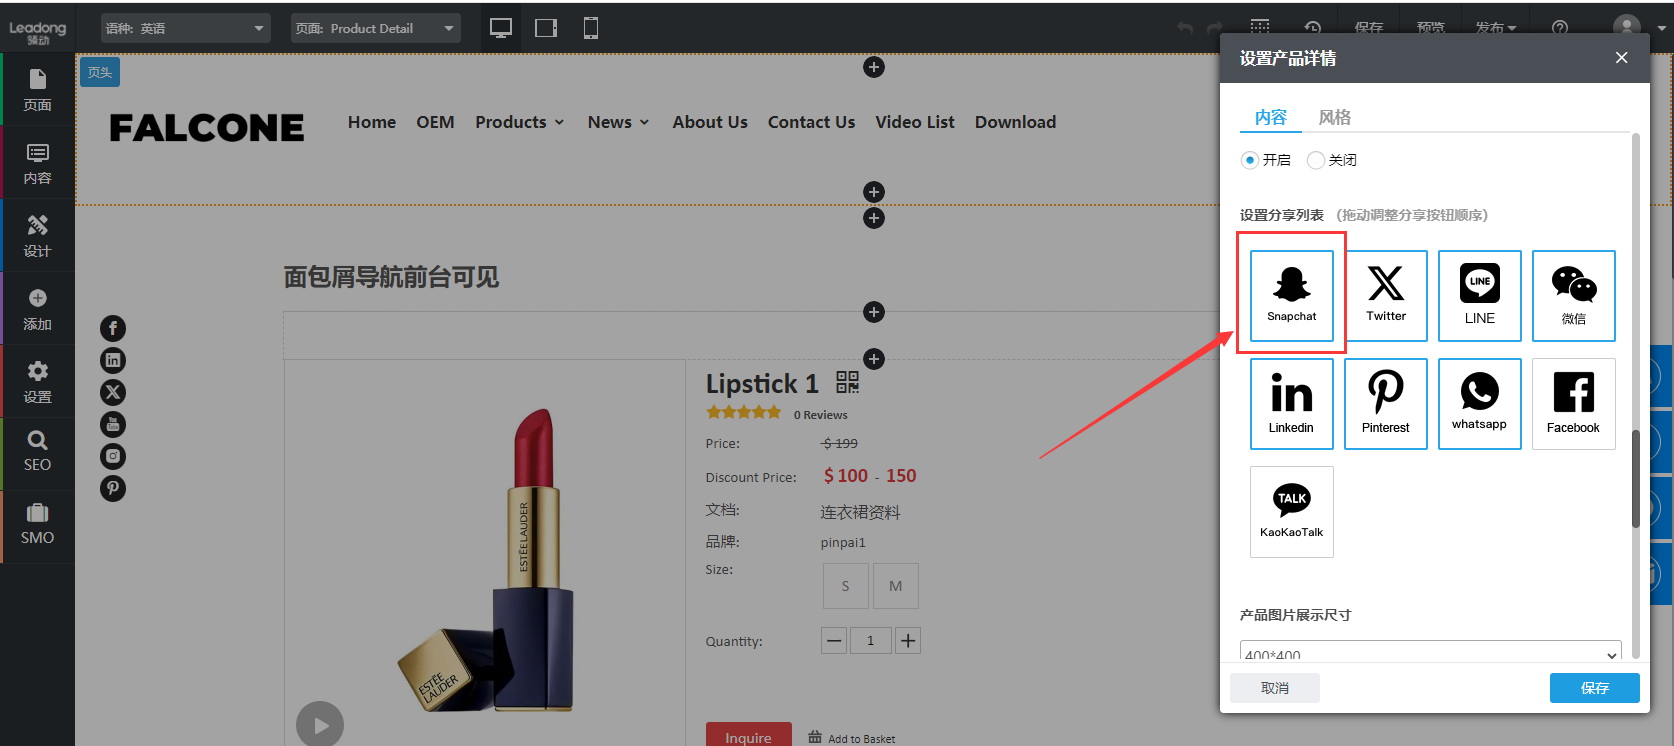The width and height of the screenshot is (1674, 746).
Task: Switch to the 风格 tab
Action: [1334, 117]
